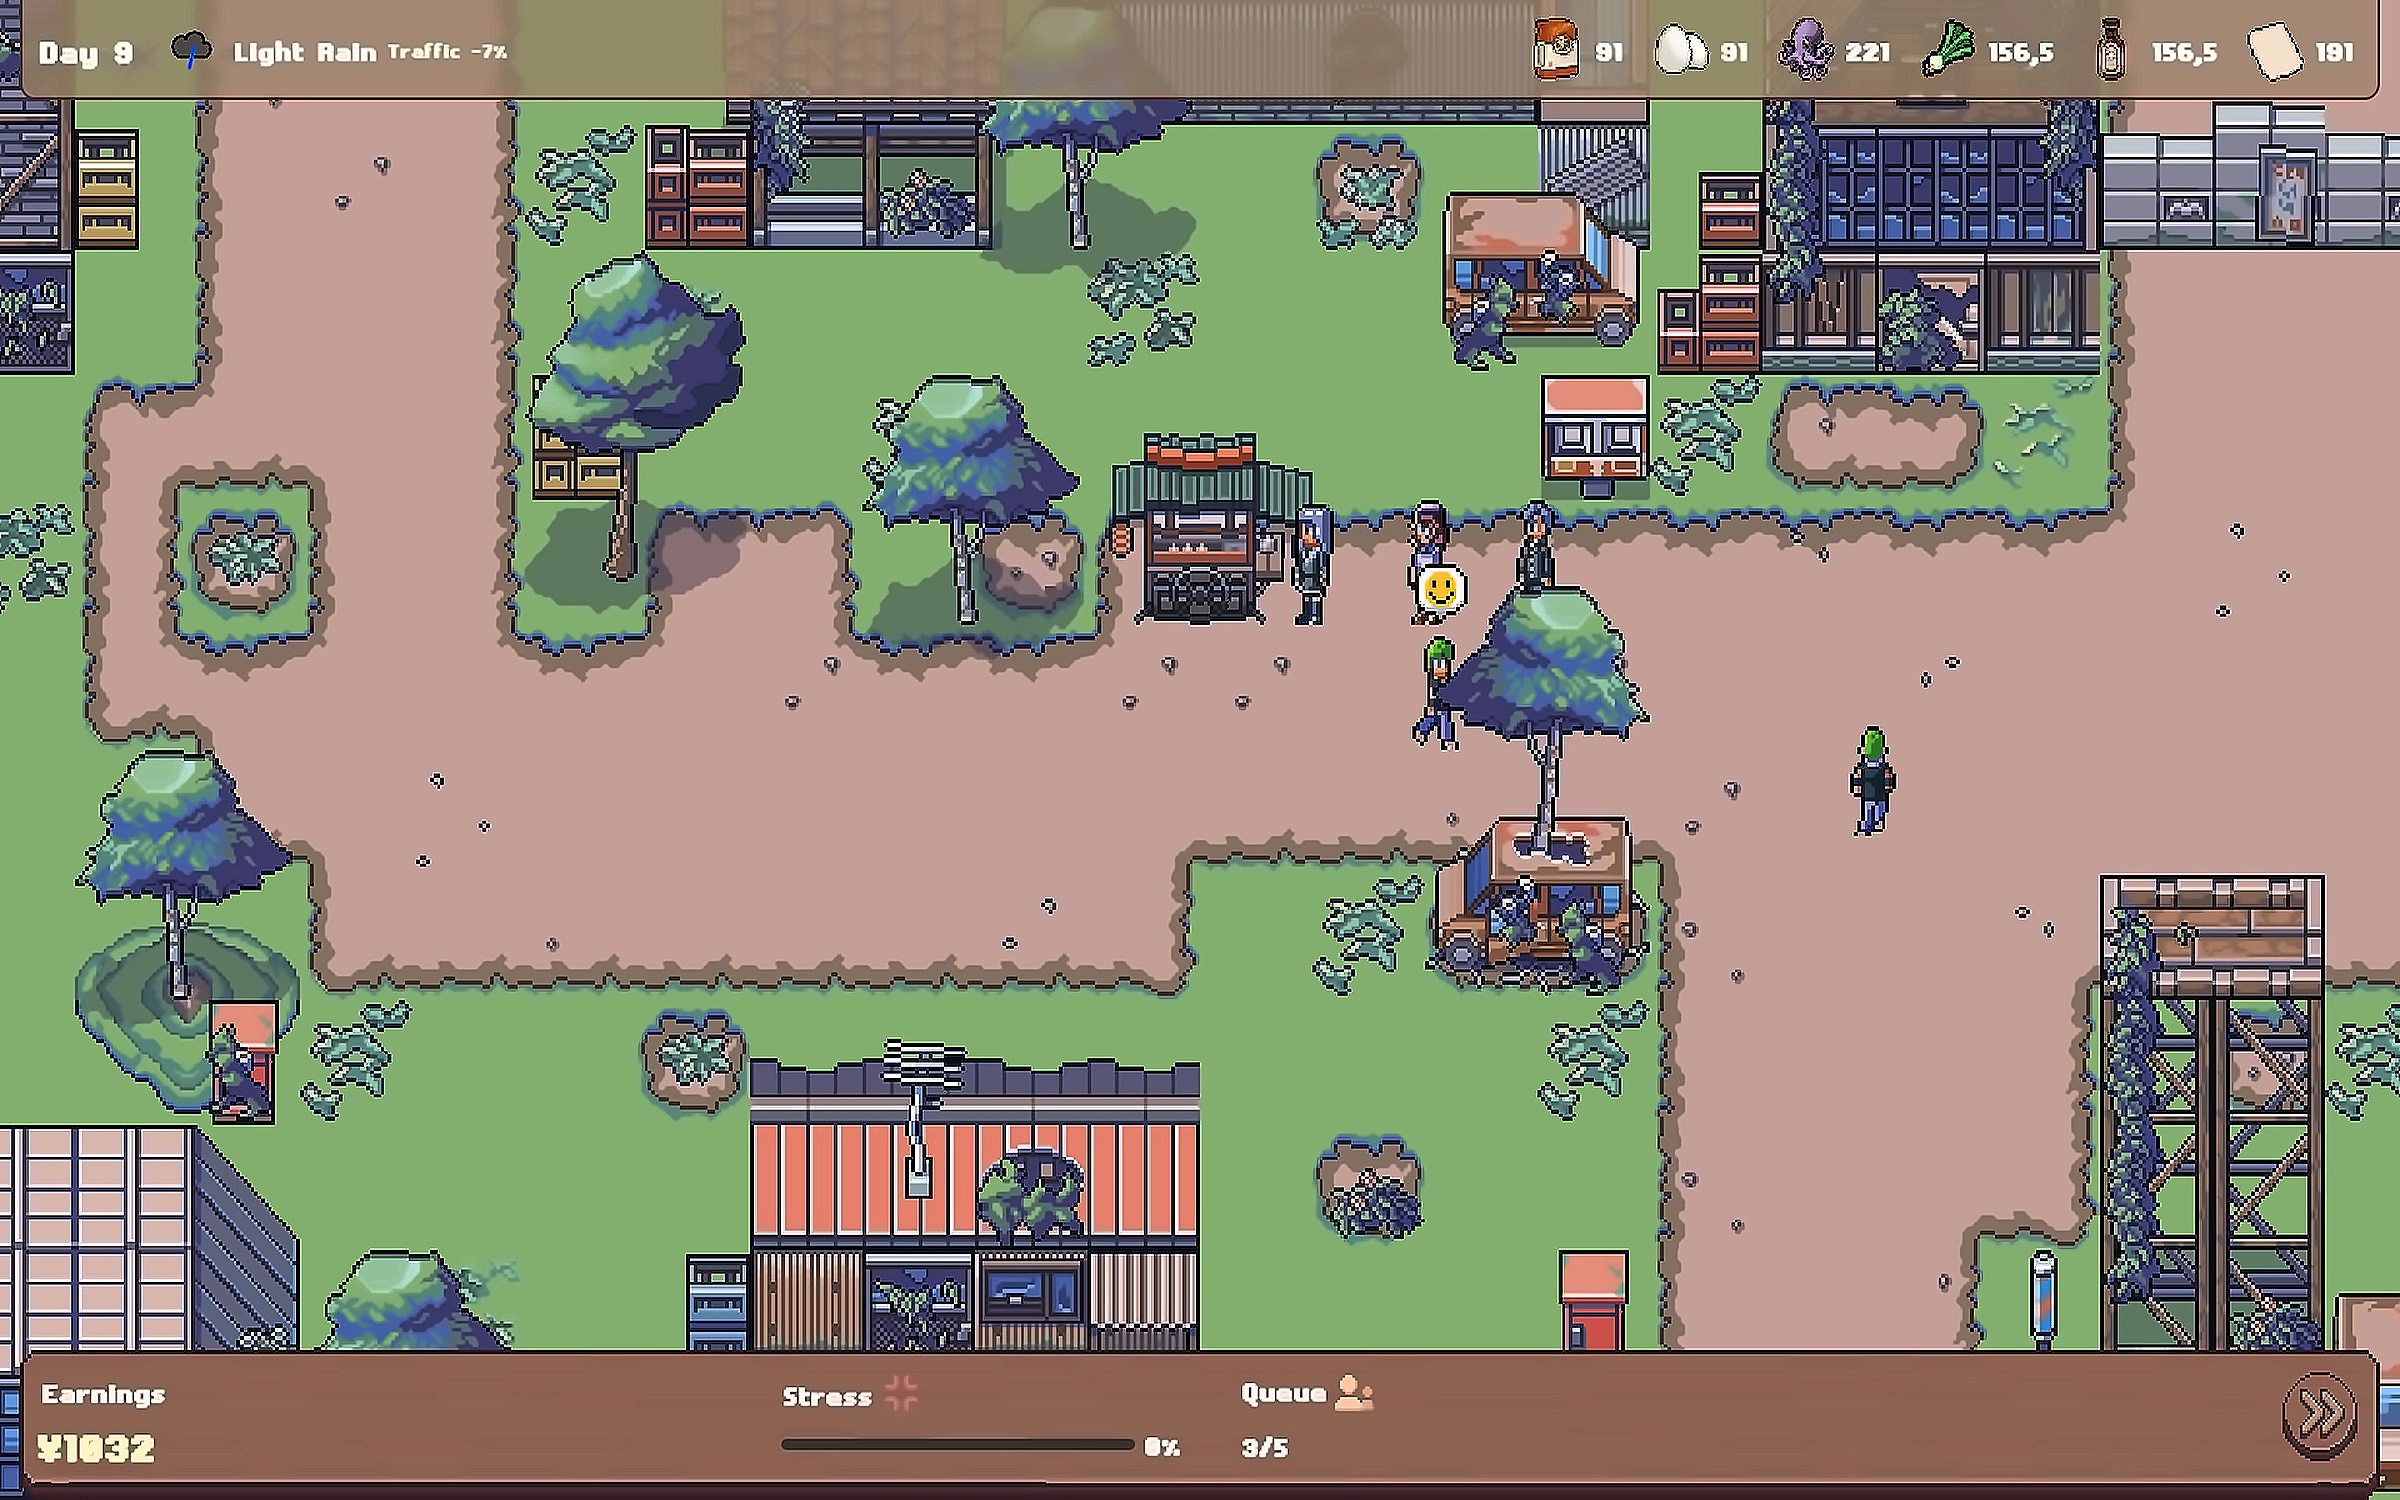
Task: Click the takoyaki food stall
Action: (x=1200, y=530)
